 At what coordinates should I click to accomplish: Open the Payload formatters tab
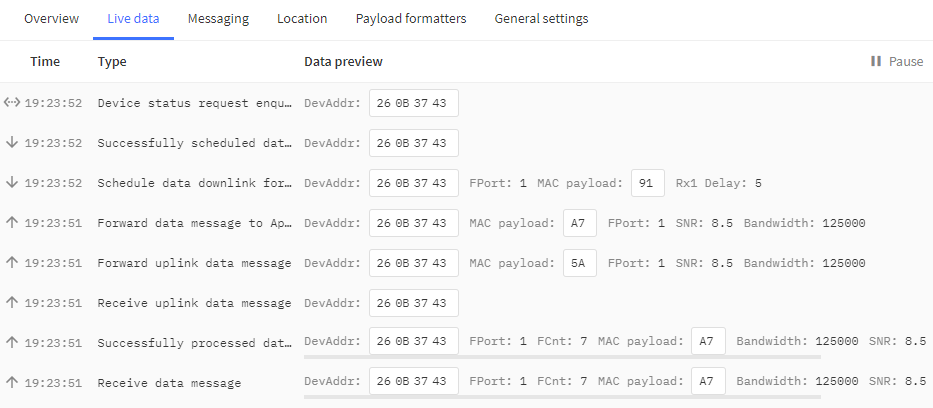coord(410,19)
